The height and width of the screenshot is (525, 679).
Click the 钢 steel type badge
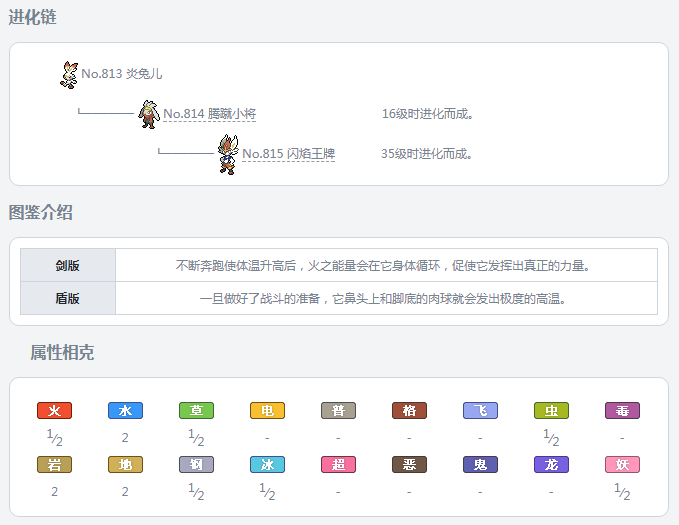[196, 464]
